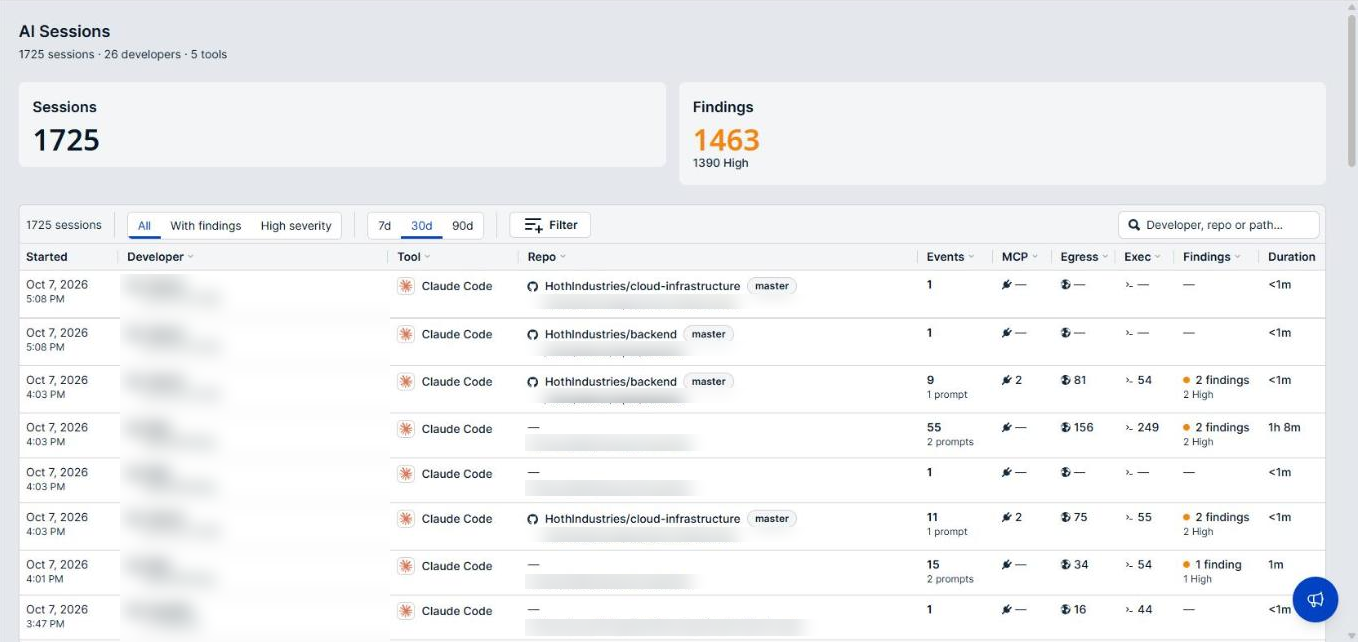Click the Claude Code icon in the 55-events row

pyautogui.click(x=406, y=429)
